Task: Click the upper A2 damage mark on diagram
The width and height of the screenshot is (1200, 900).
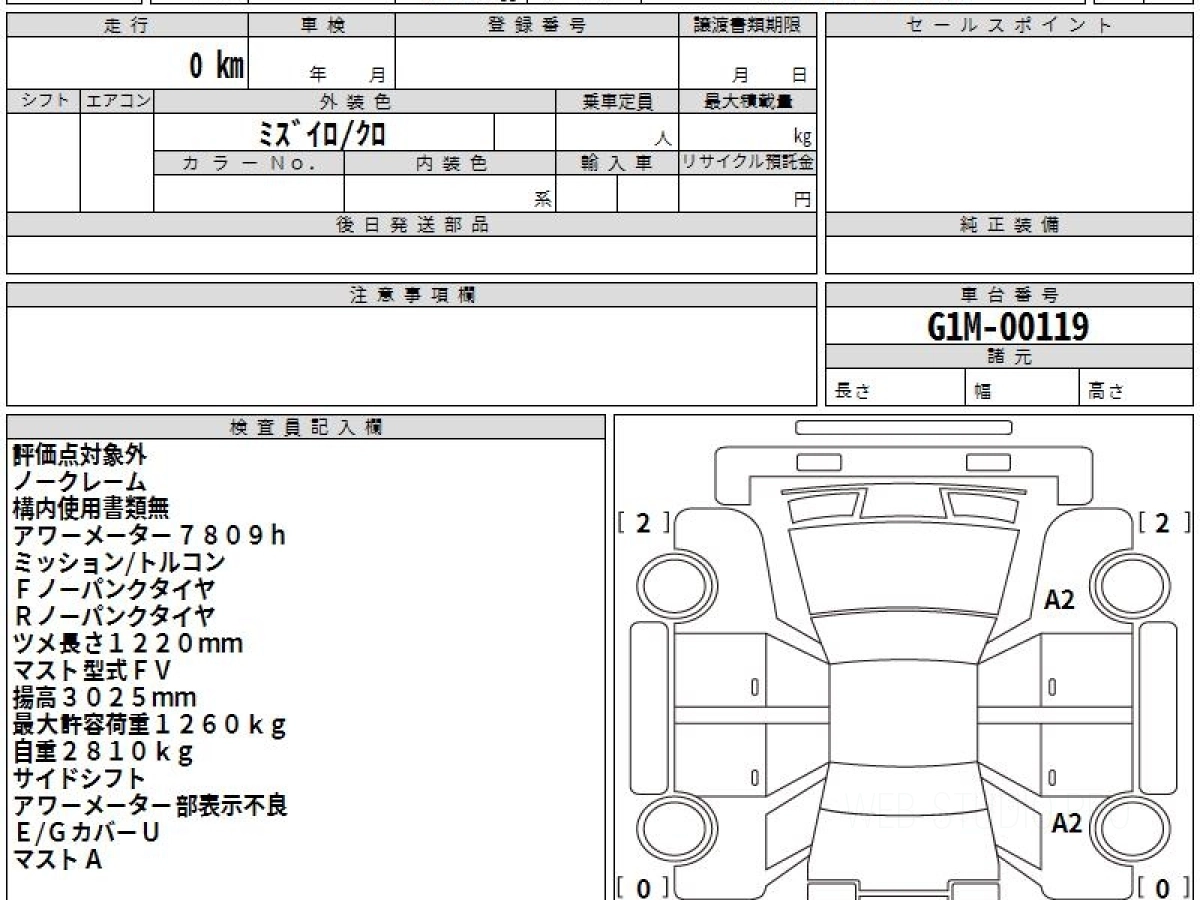Action: 1059,600
